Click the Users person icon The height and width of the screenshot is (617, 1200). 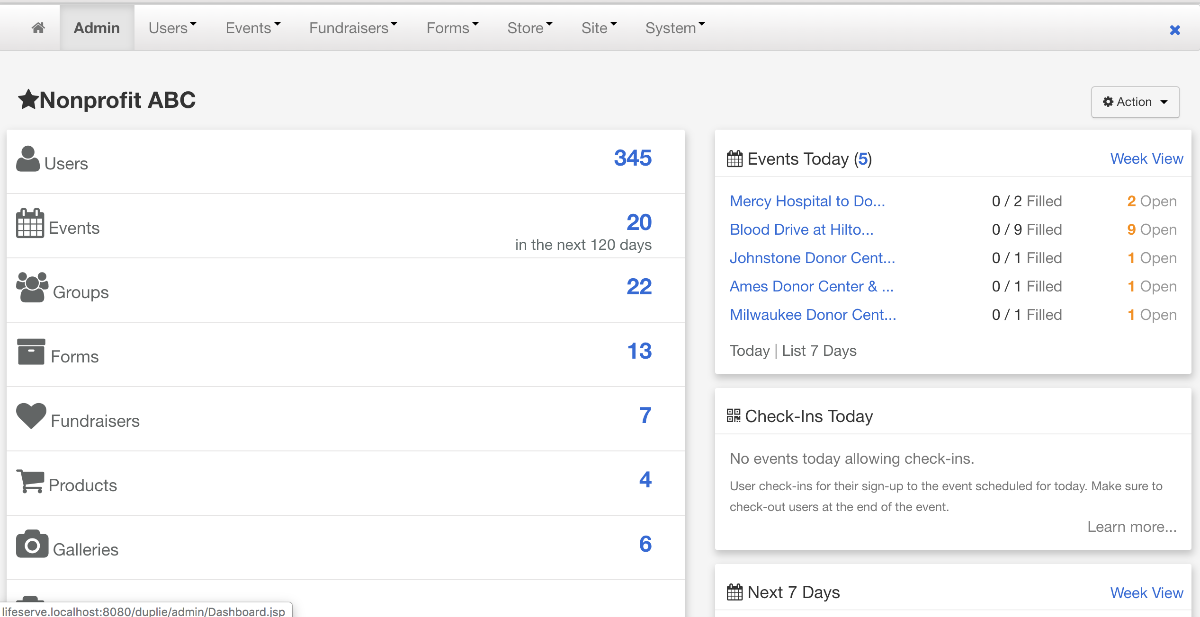coord(28,159)
